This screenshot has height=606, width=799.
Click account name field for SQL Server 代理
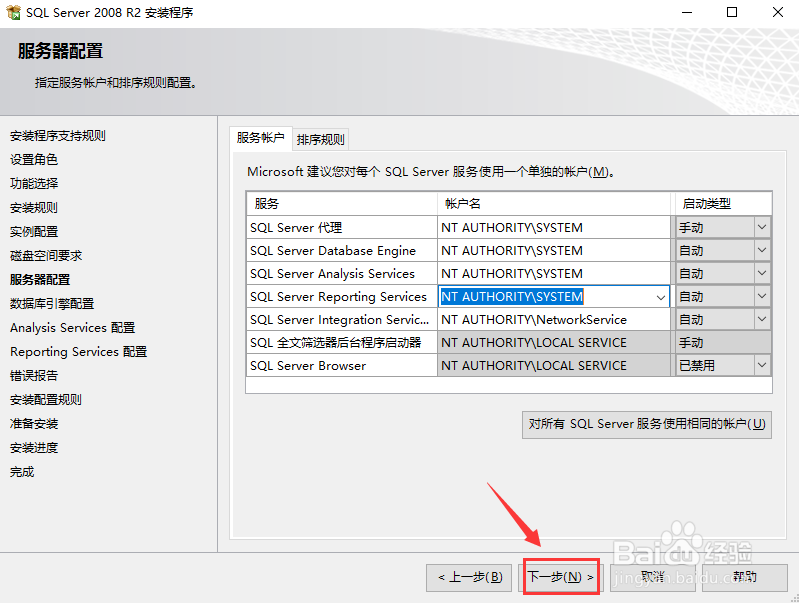[554, 227]
